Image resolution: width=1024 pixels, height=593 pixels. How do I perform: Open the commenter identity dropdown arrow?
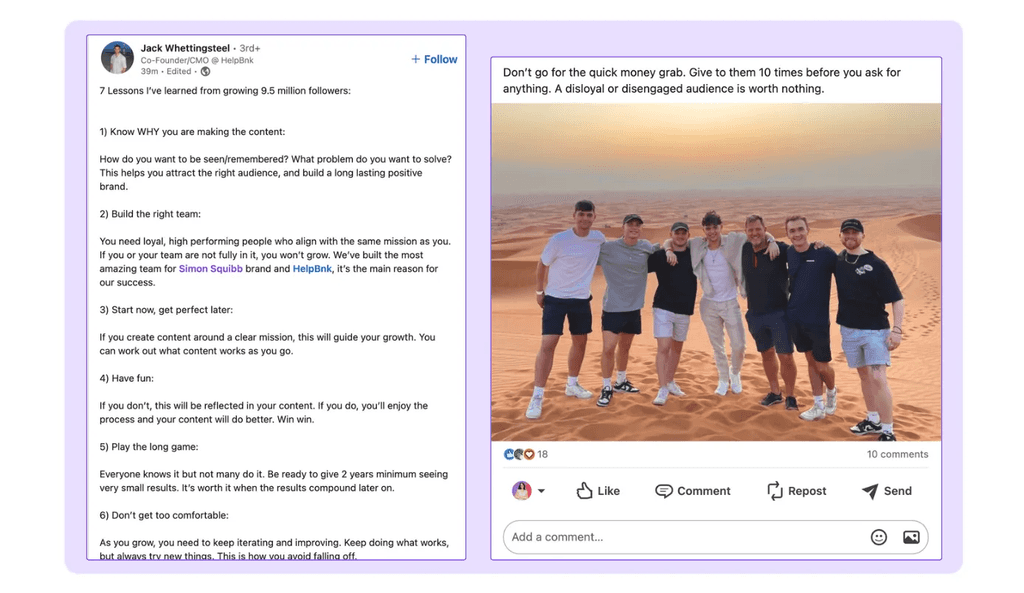pos(541,490)
